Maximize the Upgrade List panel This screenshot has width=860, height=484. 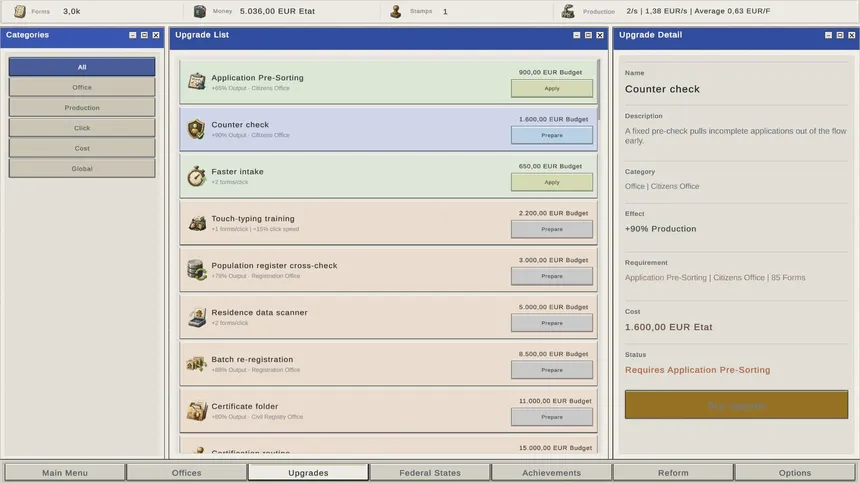tap(588, 35)
